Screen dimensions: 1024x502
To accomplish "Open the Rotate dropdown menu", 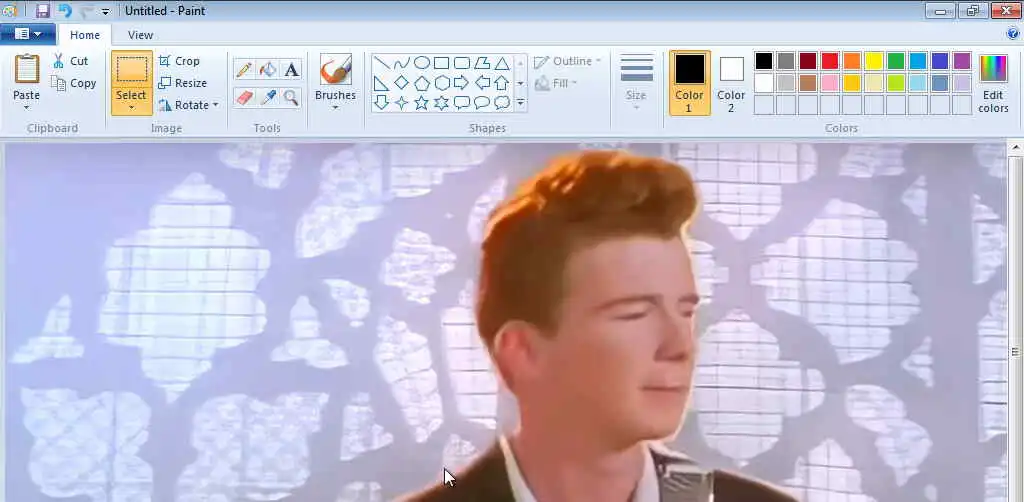I will click(188, 105).
